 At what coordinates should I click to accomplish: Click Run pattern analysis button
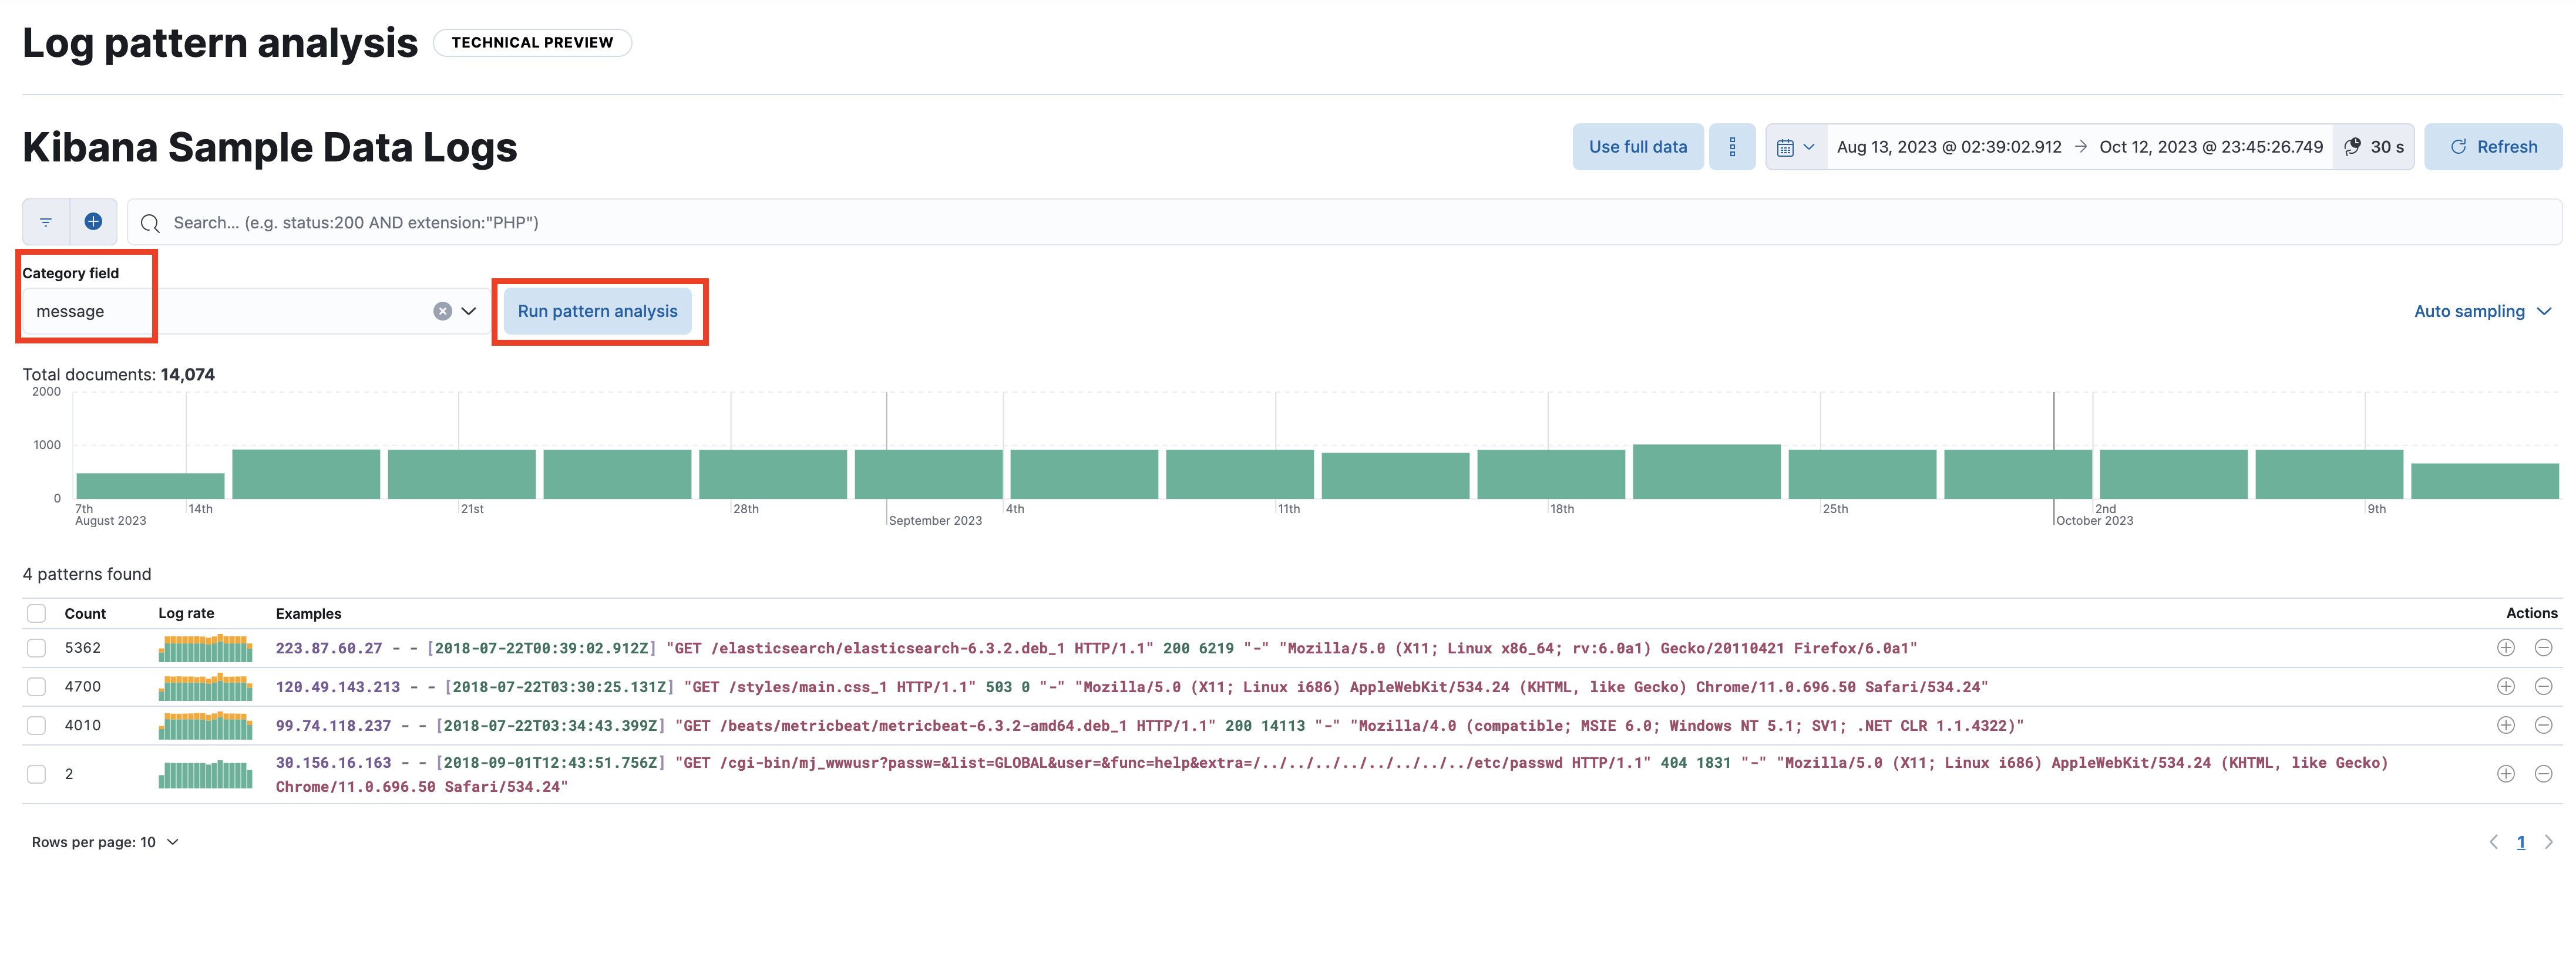coord(597,311)
